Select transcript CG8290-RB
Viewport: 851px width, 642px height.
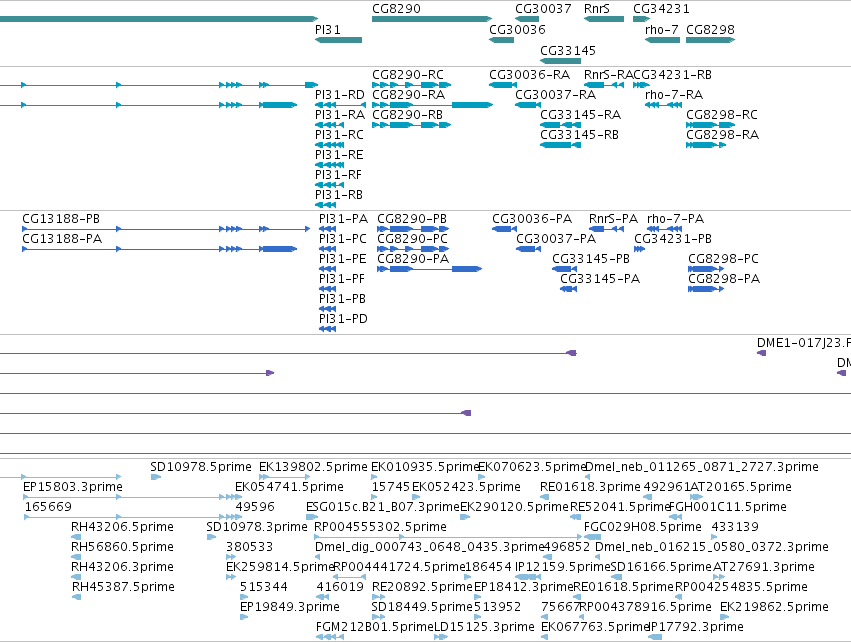coord(411,125)
